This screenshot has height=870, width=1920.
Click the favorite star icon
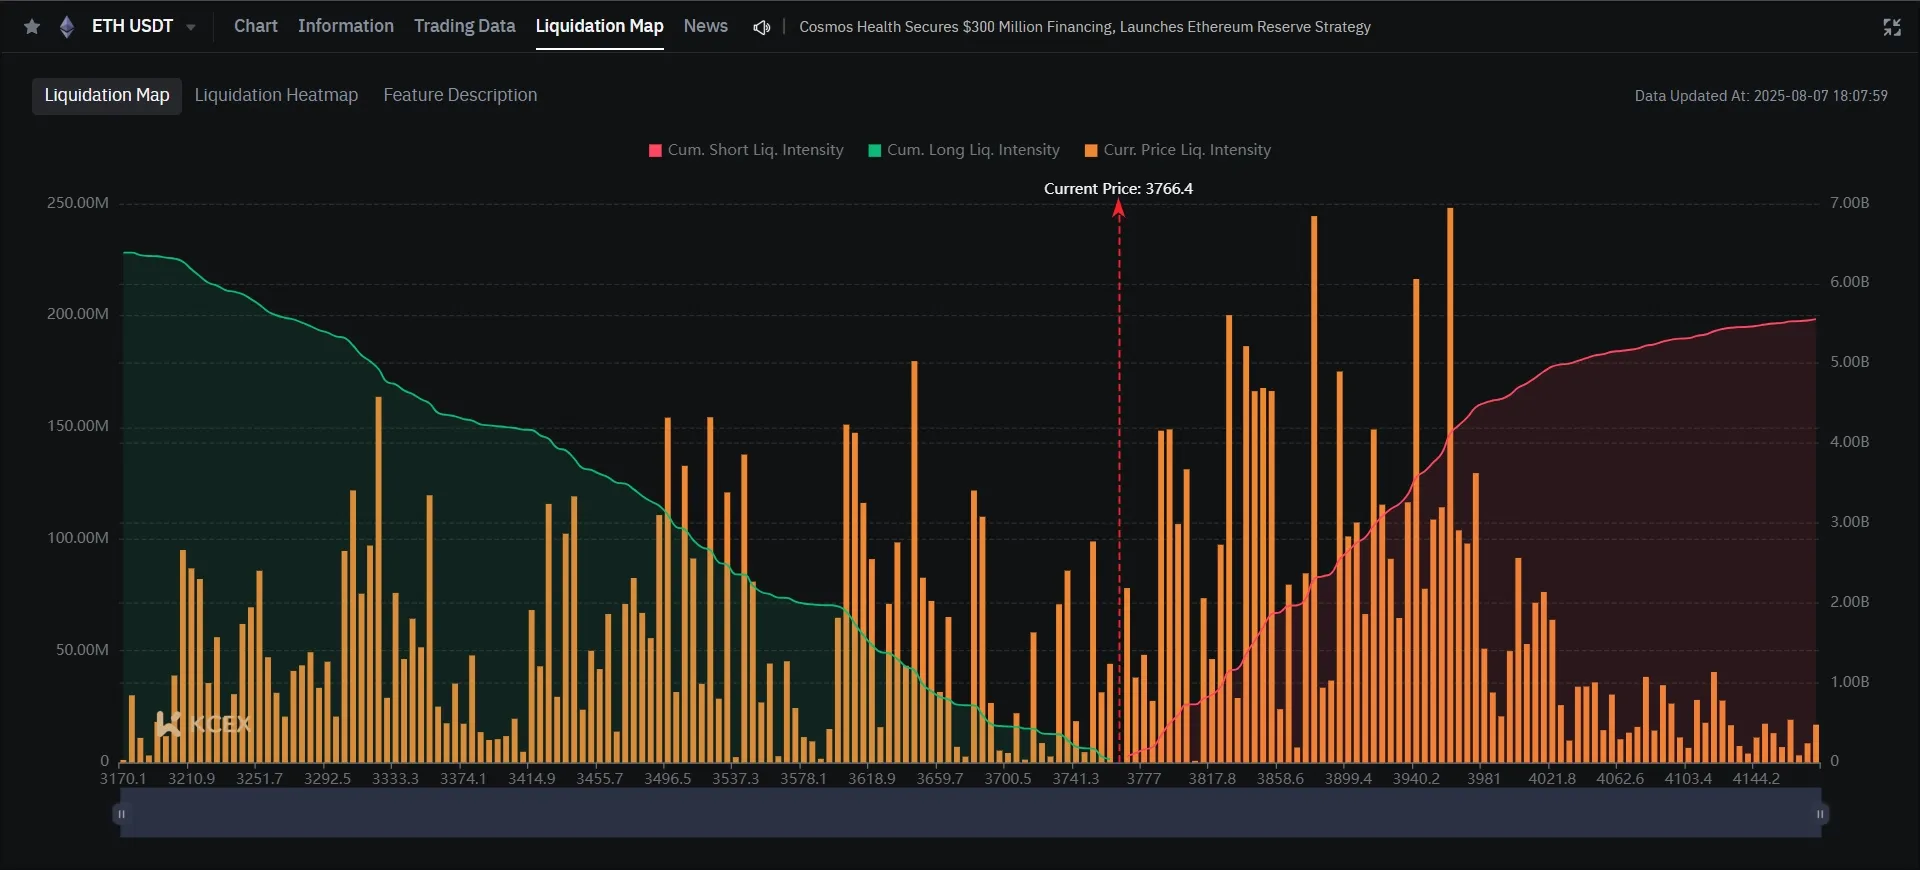click(32, 27)
